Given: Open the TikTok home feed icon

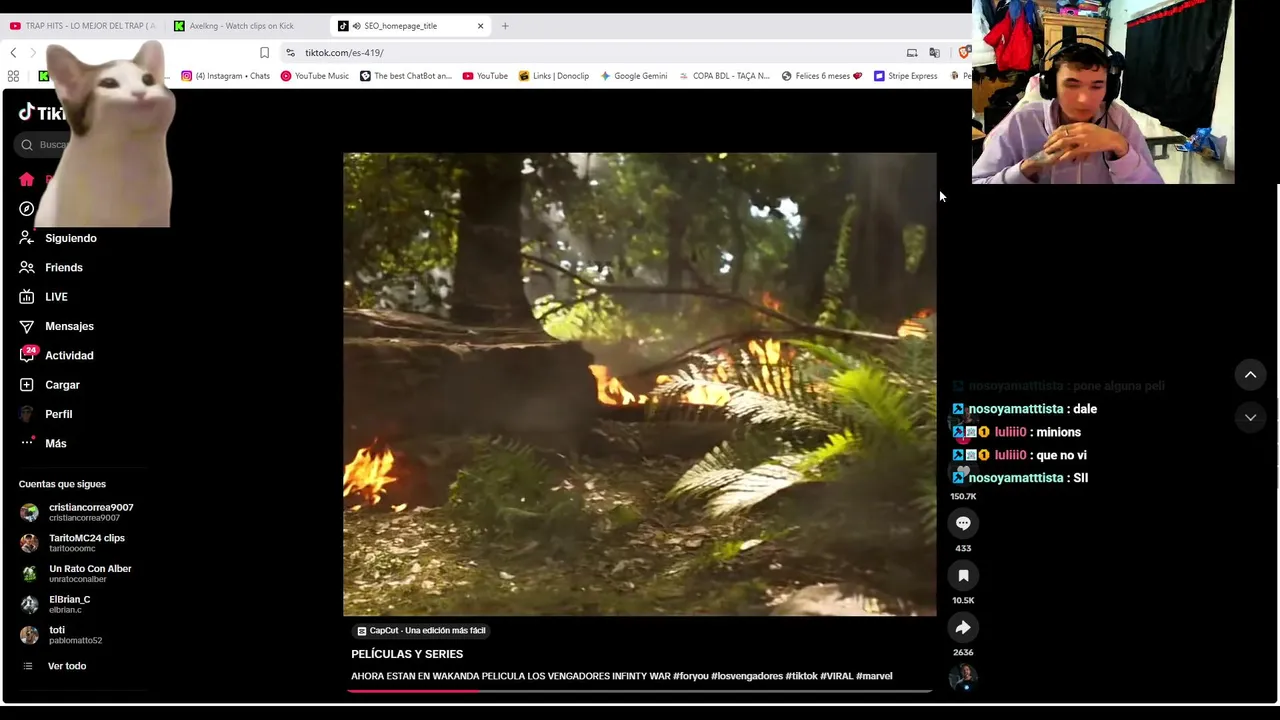Looking at the screenshot, I should [27, 180].
